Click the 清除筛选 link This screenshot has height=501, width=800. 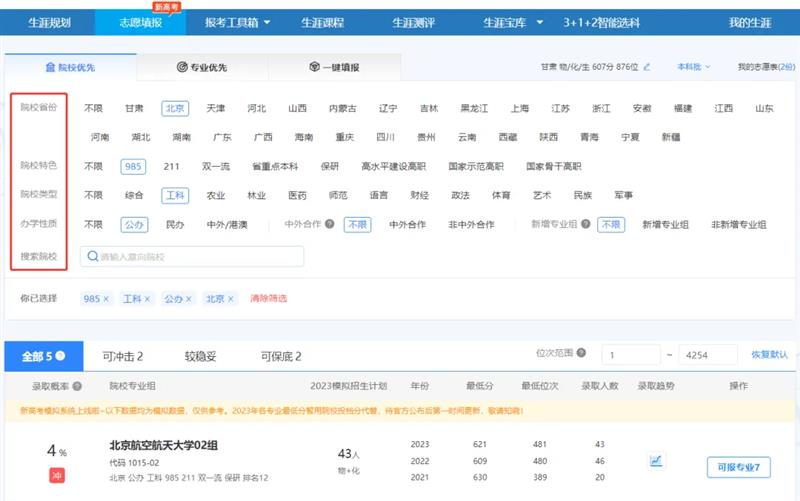click(x=268, y=299)
